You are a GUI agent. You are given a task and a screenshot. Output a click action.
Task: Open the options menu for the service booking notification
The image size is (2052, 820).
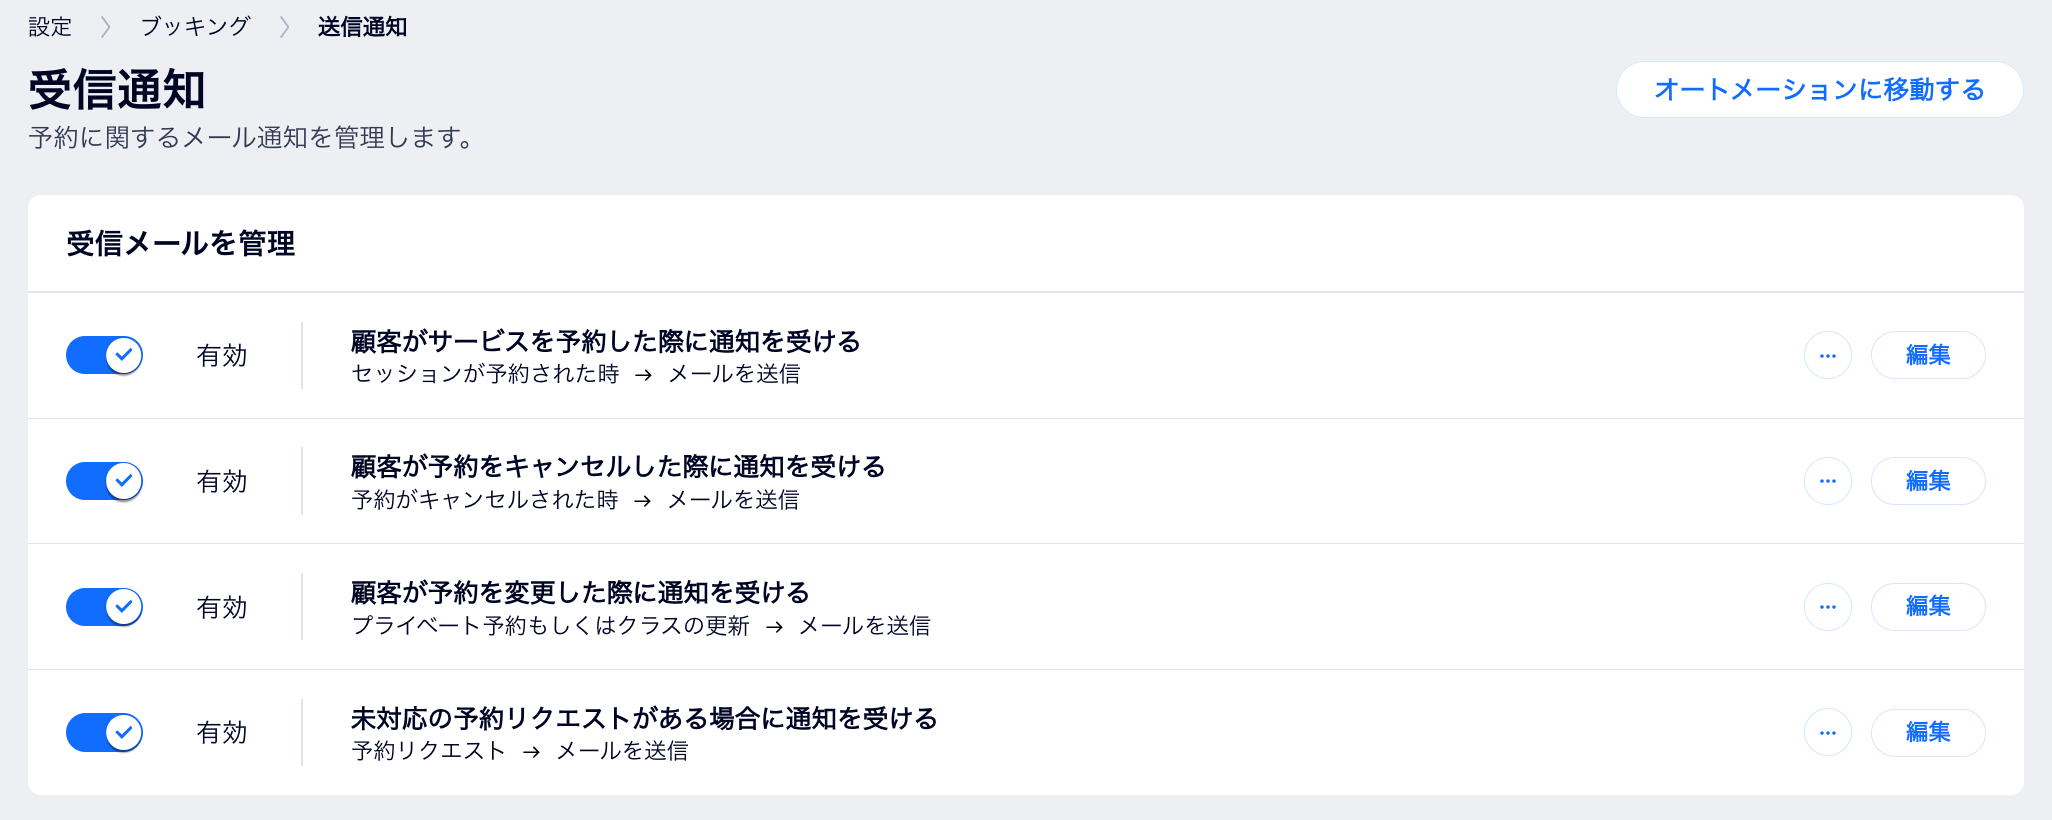(x=1828, y=355)
